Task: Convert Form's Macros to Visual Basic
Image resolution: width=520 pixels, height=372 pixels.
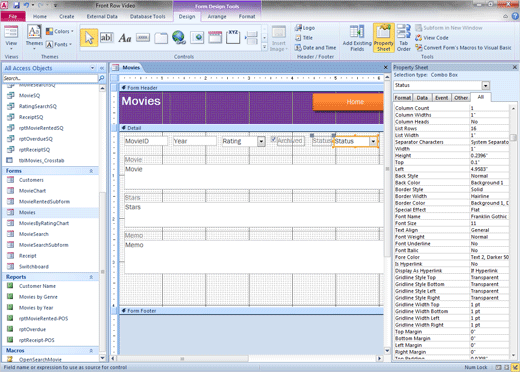Action: 463,48
